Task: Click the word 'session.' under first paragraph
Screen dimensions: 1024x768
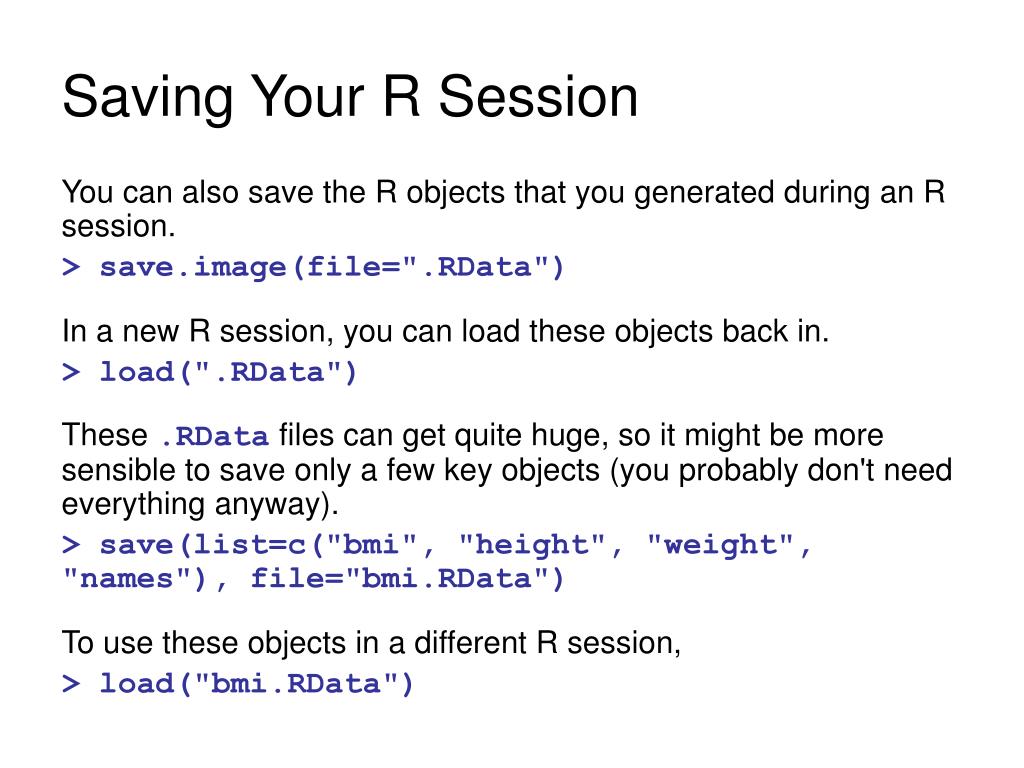Action: tap(119, 227)
